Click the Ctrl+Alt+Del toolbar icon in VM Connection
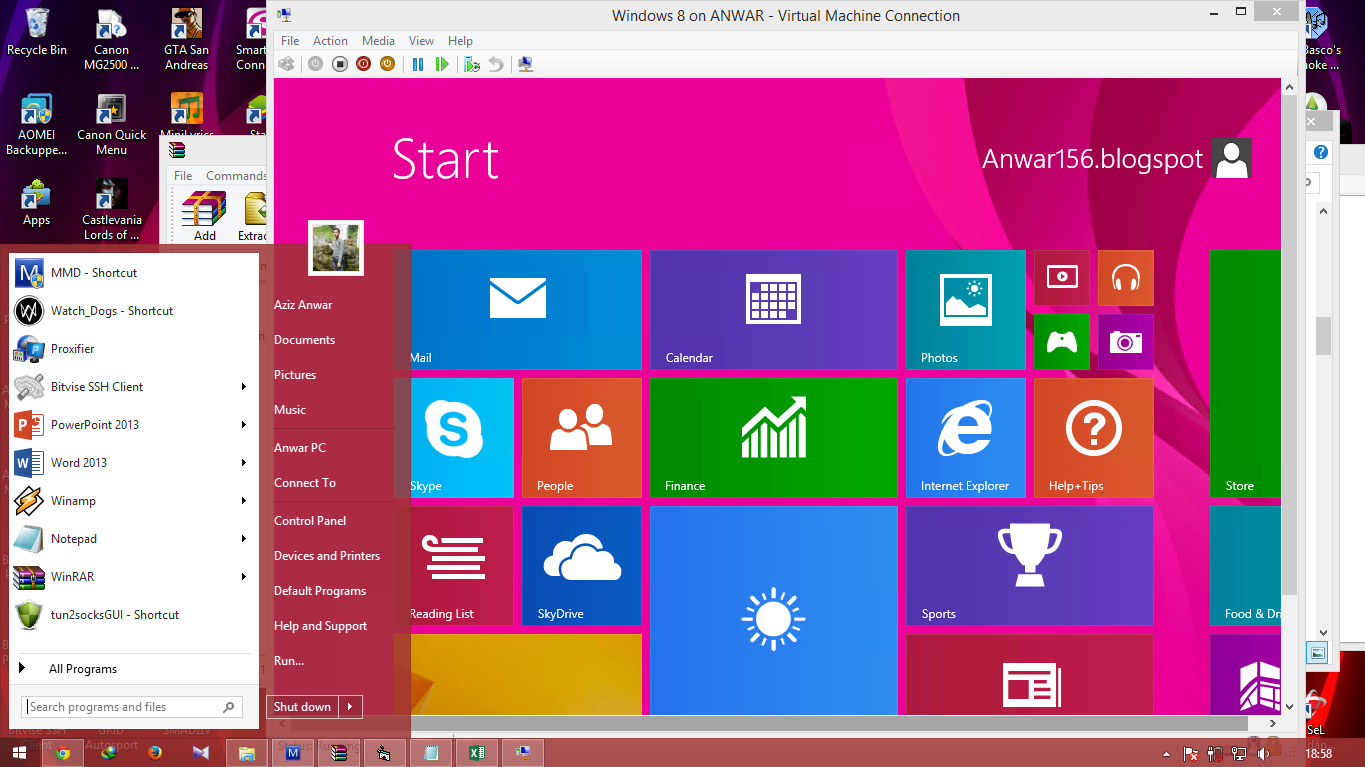The image size is (1365, 767). 286,64
